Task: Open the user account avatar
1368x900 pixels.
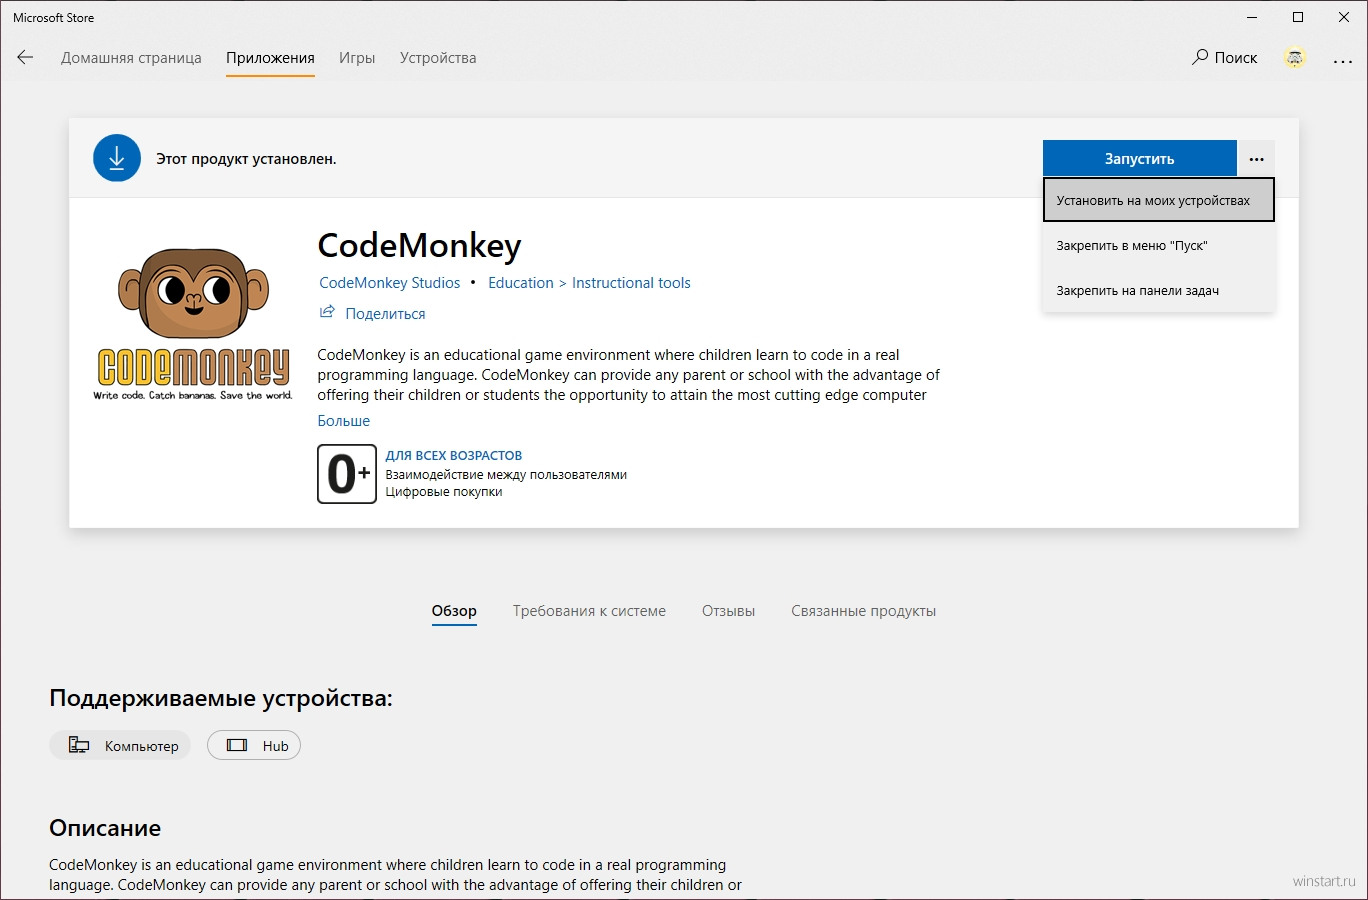Action: coord(1295,58)
